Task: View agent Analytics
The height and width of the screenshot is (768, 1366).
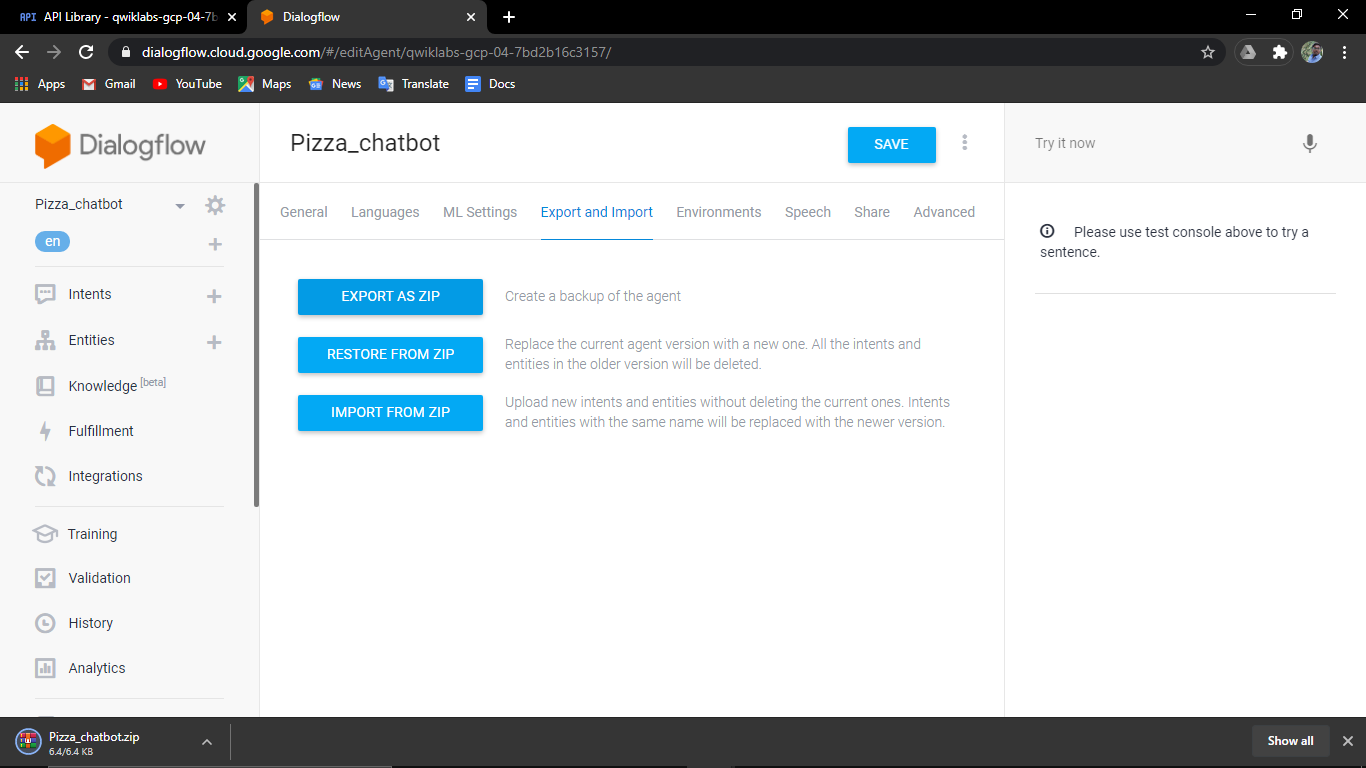Action: click(x=96, y=667)
